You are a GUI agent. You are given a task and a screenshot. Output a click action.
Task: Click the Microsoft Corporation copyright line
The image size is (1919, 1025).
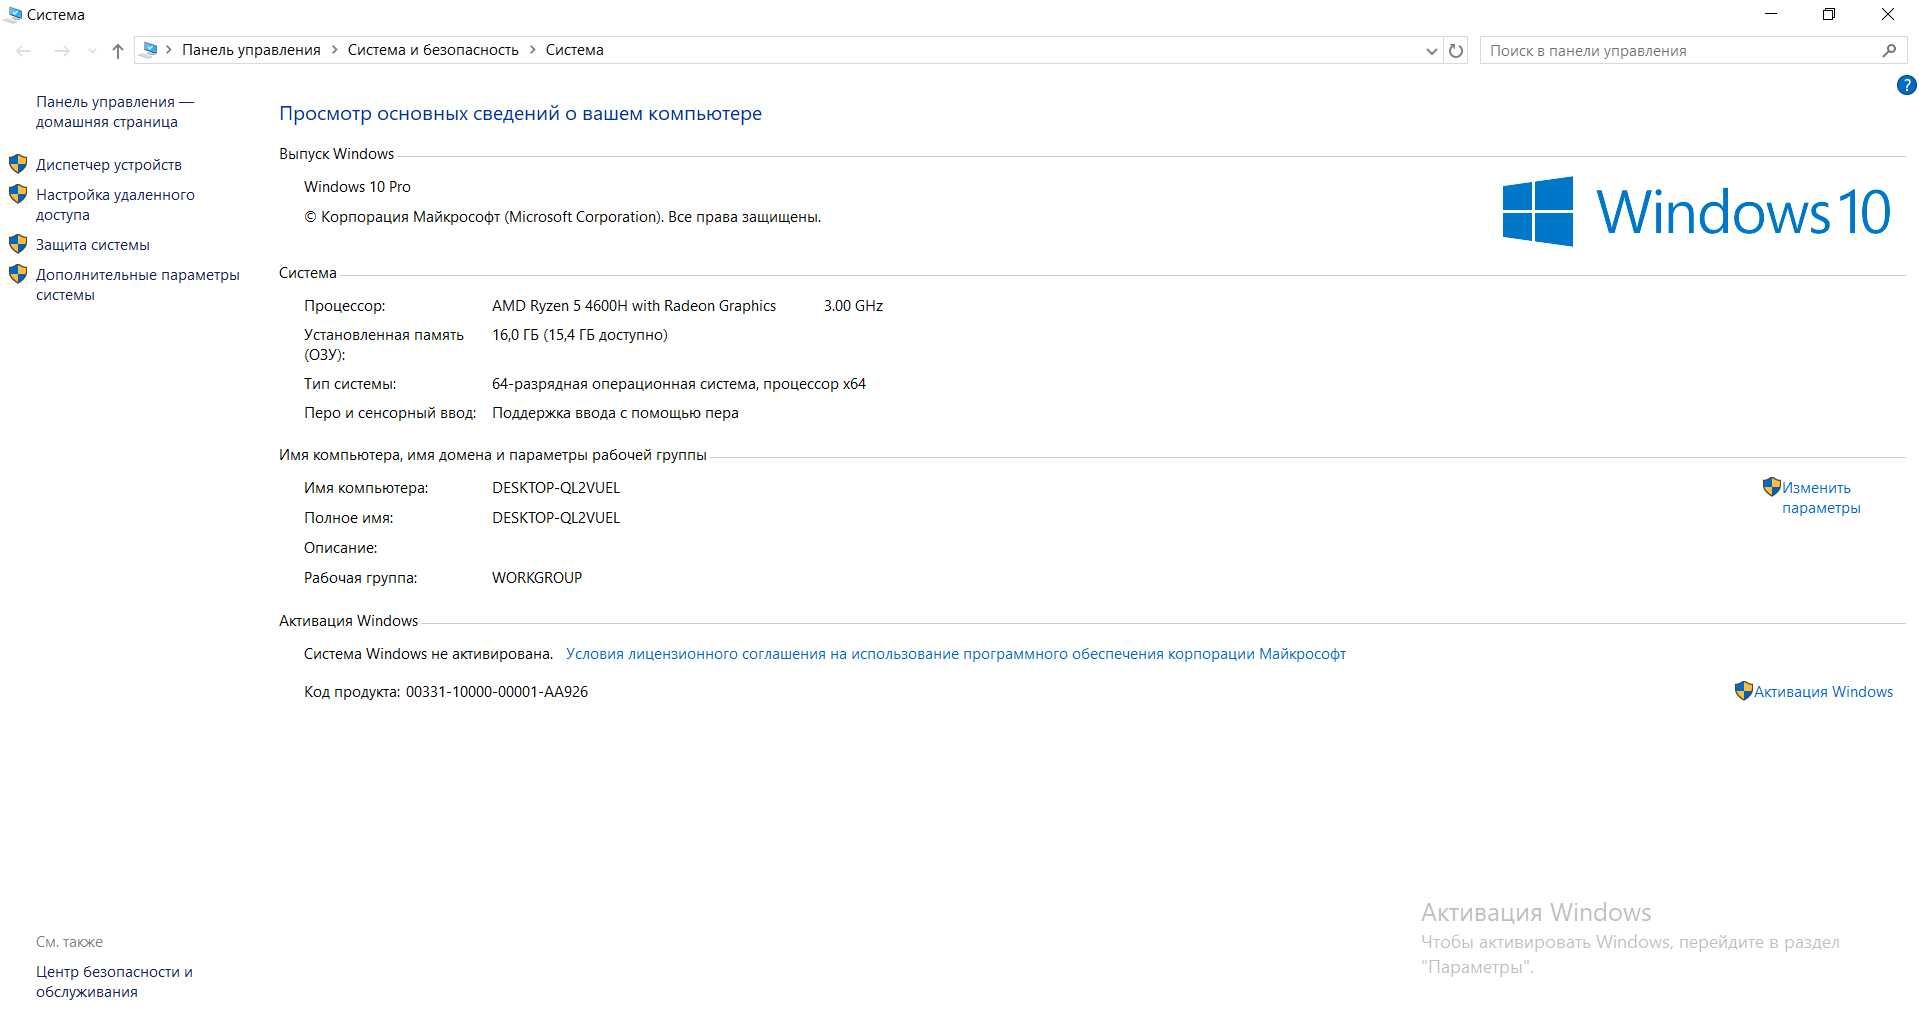[562, 217]
